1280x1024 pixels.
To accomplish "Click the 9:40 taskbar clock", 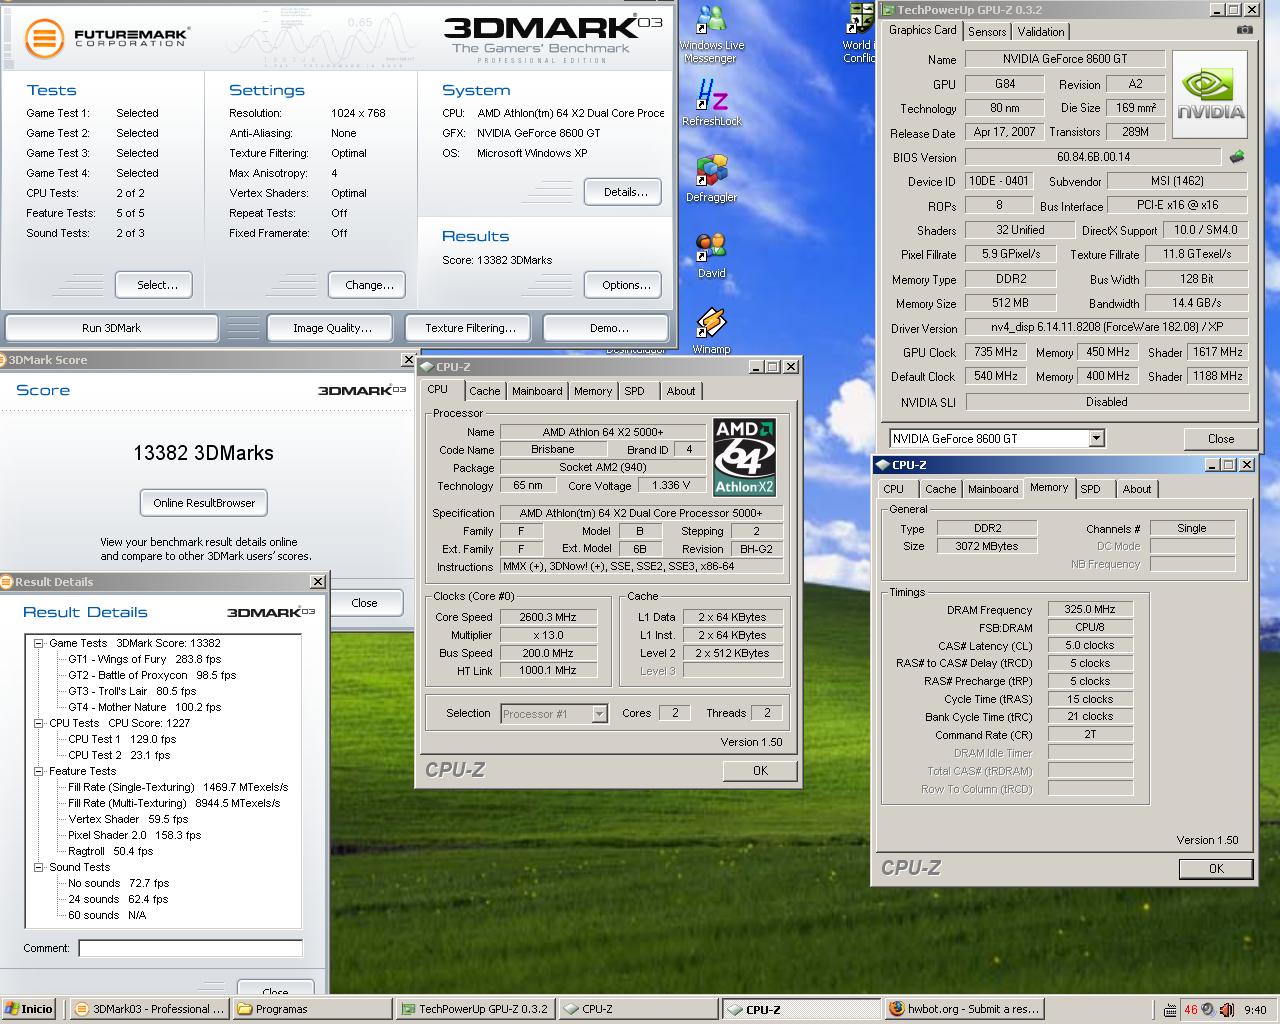I will click(1255, 1010).
